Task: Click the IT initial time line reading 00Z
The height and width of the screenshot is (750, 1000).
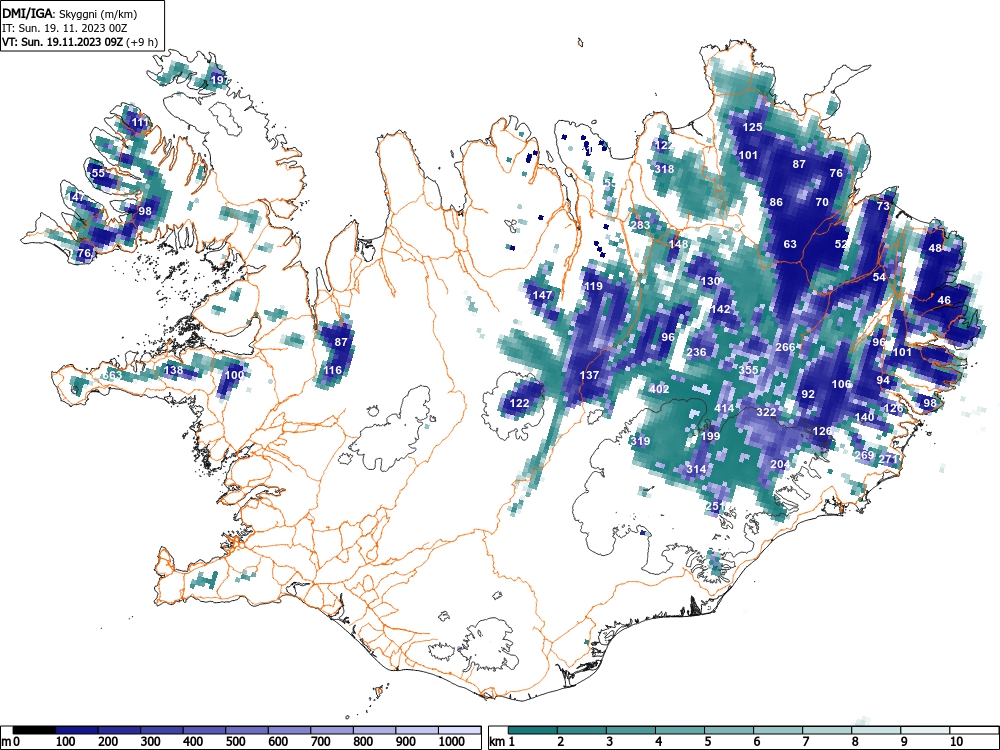Action: pos(64,28)
